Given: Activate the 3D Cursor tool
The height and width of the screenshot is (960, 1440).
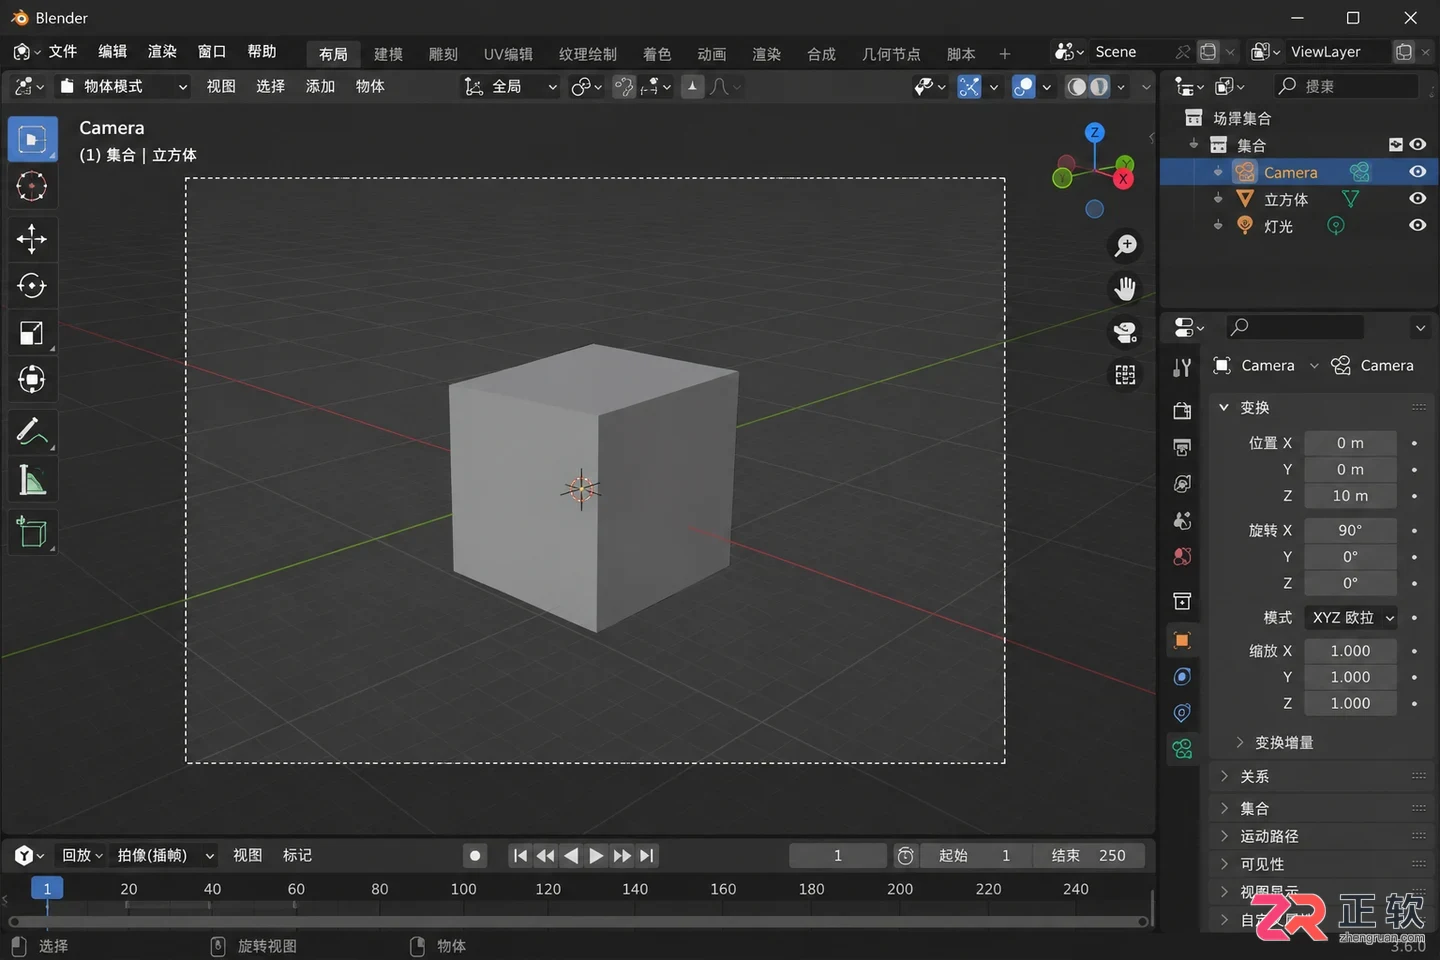Looking at the screenshot, I should coord(32,186).
